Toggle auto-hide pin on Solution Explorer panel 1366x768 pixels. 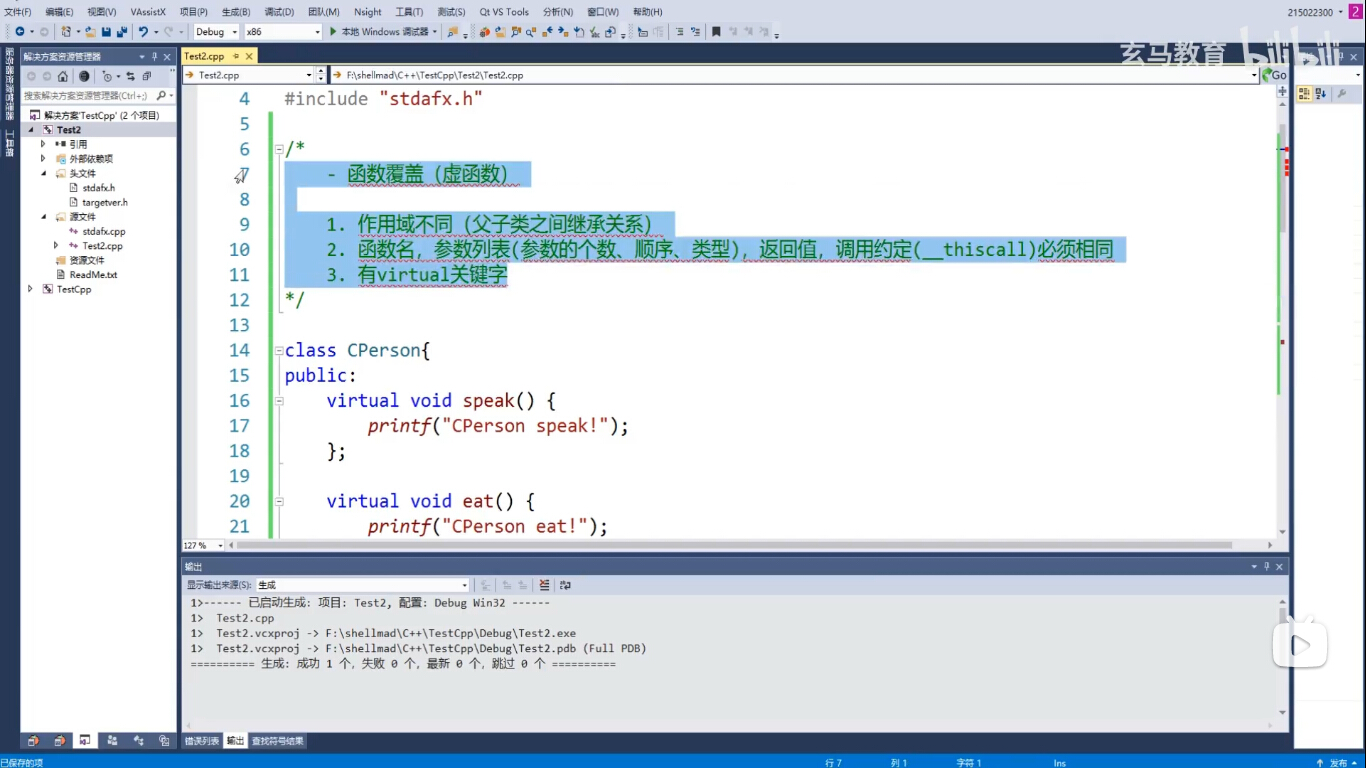154,57
